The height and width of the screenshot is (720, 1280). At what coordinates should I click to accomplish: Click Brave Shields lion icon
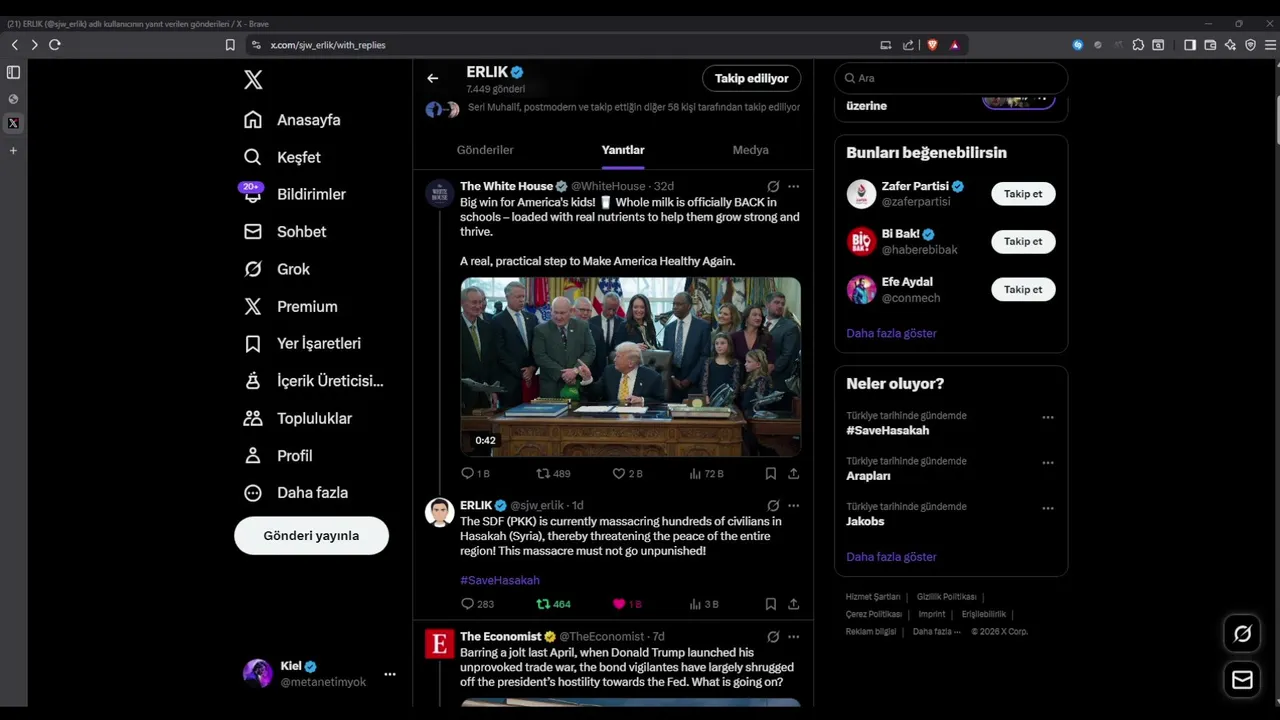[932, 45]
